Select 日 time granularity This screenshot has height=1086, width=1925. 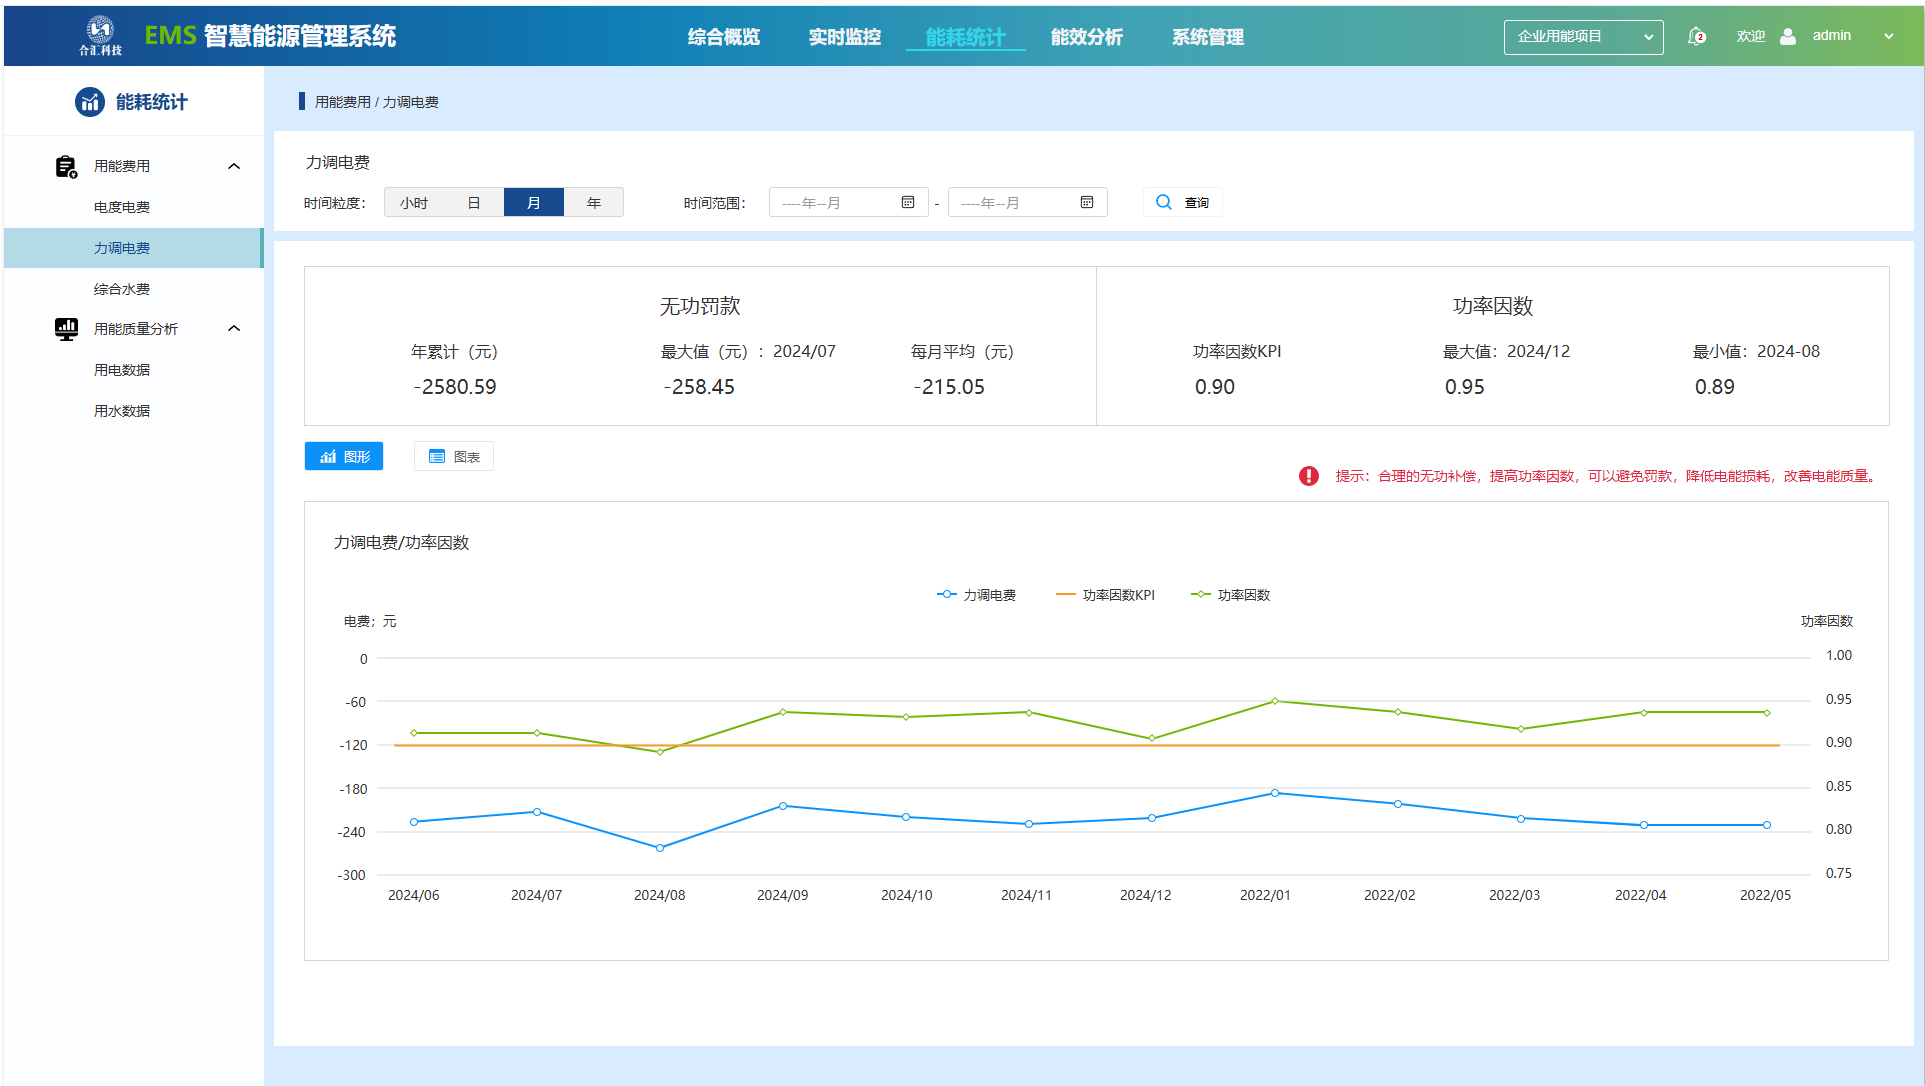474,203
